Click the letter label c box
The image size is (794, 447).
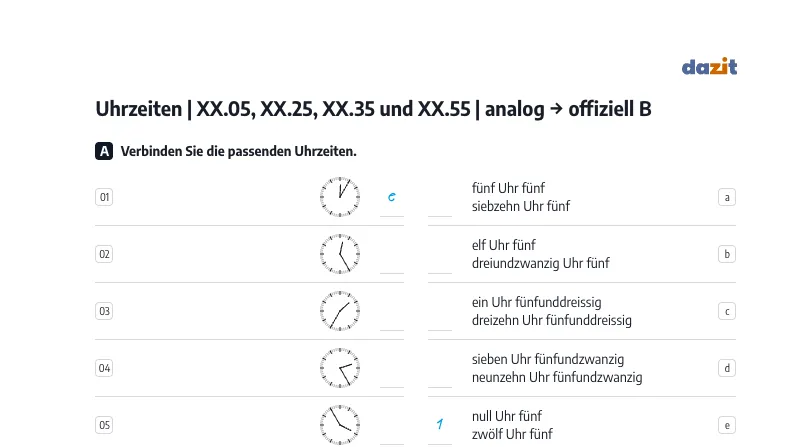coord(727,311)
